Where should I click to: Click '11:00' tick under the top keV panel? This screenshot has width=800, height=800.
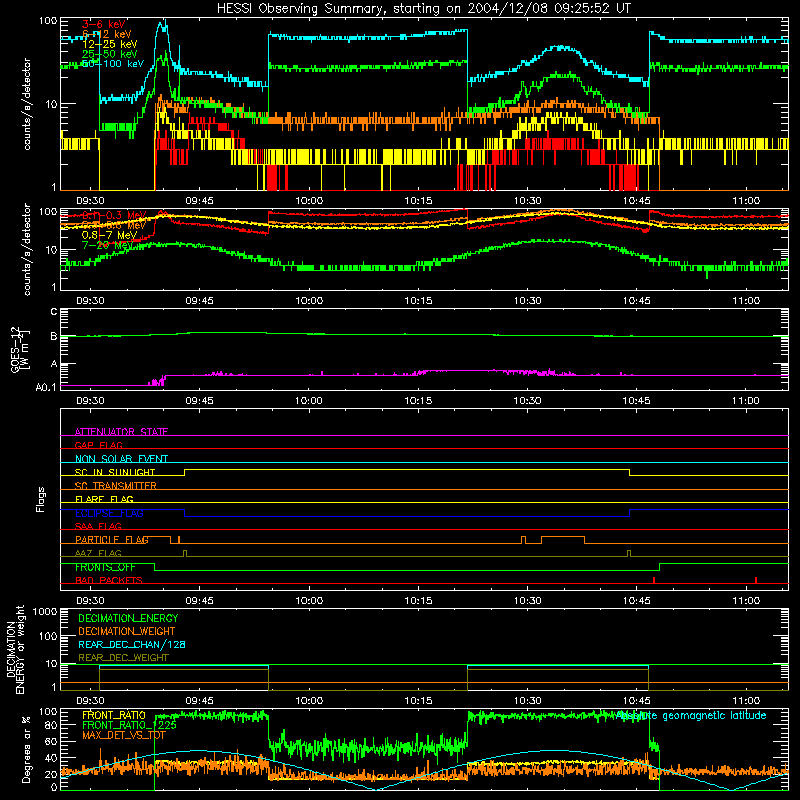click(745, 201)
